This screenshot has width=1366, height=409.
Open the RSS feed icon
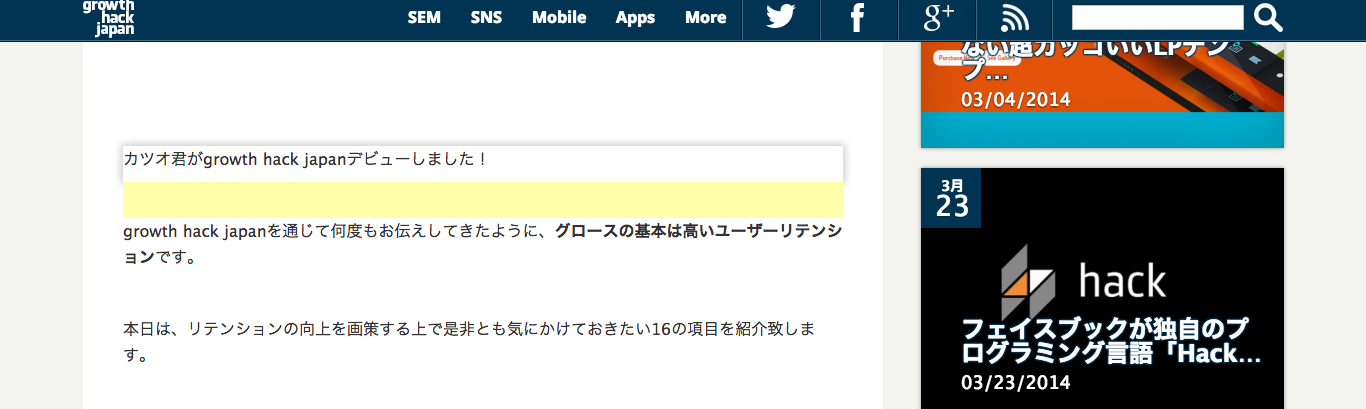tap(1014, 18)
